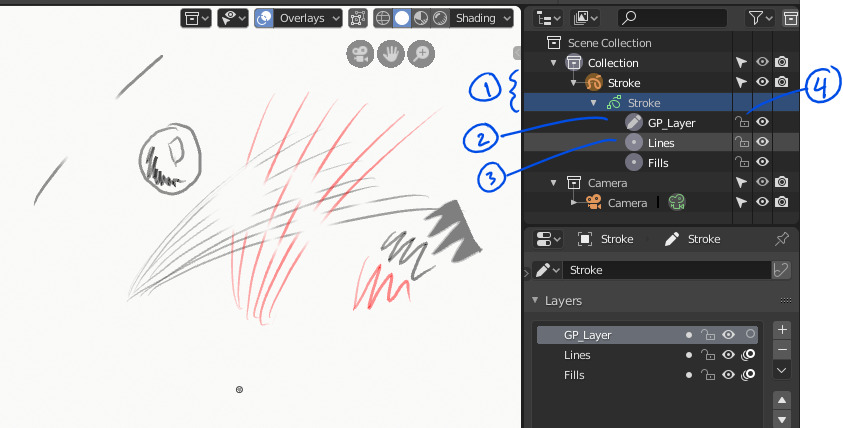Select wireframe viewport shading mode
This screenshot has height=428, width=843.
click(x=382, y=18)
